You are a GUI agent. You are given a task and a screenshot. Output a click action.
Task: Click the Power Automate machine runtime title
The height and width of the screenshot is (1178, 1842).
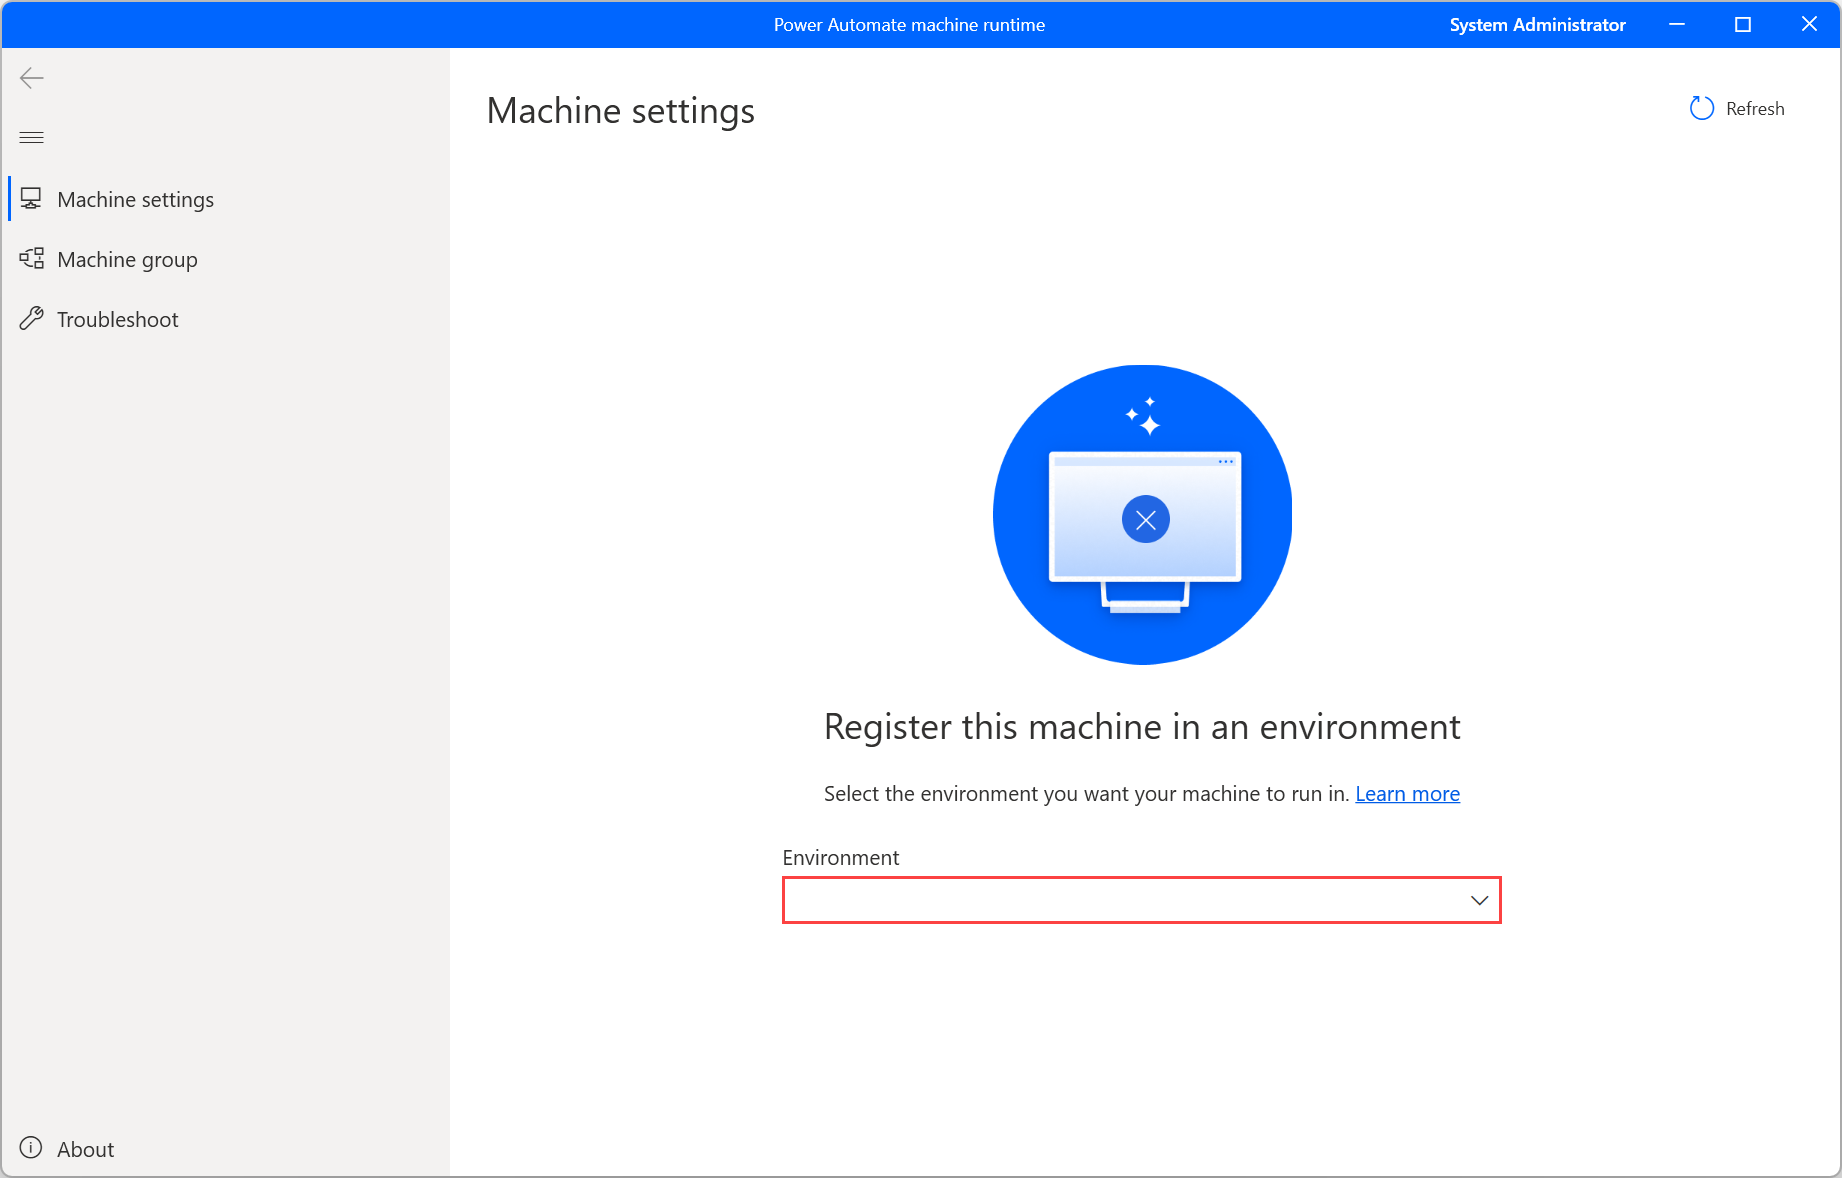pos(908,24)
